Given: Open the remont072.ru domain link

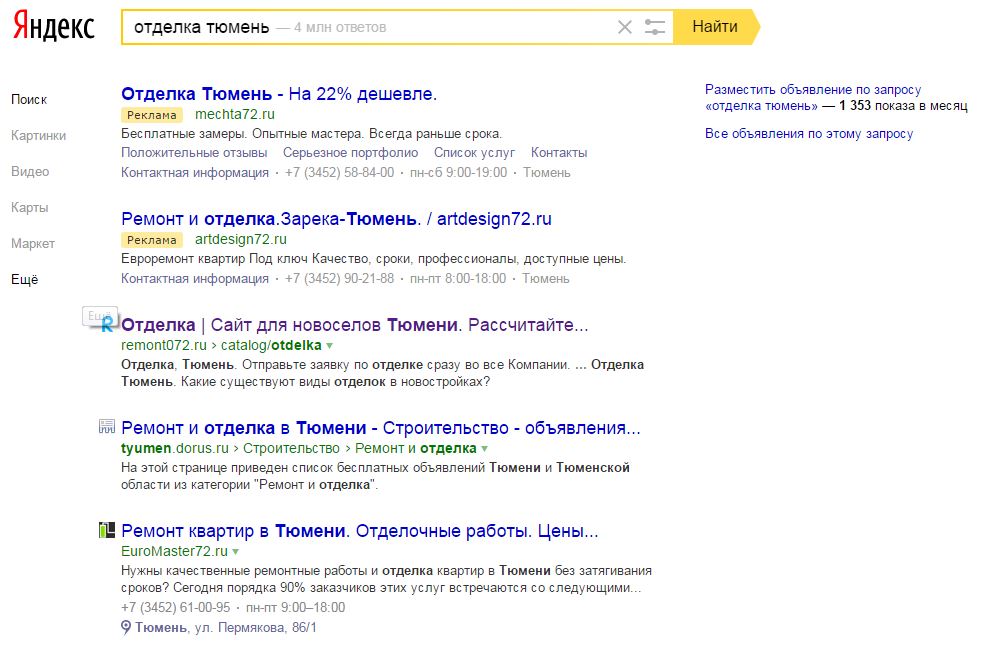Looking at the screenshot, I should click(x=164, y=346).
